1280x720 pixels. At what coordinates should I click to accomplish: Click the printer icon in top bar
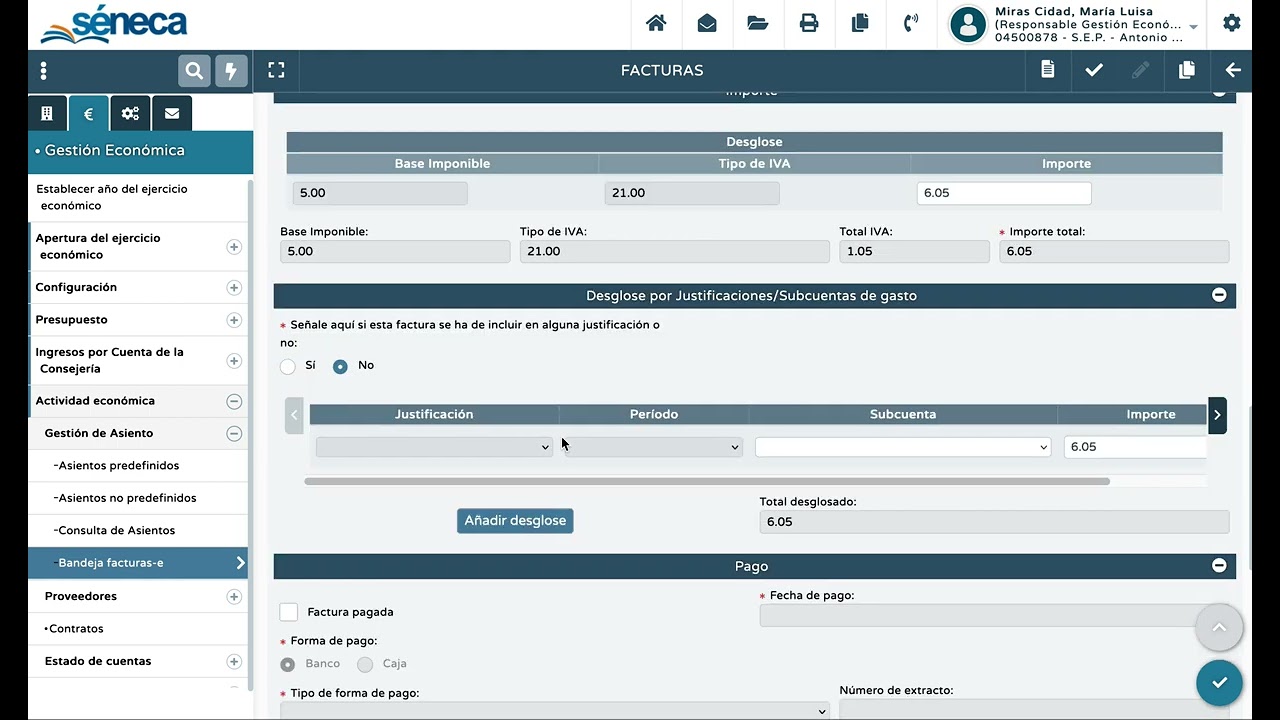click(809, 23)
